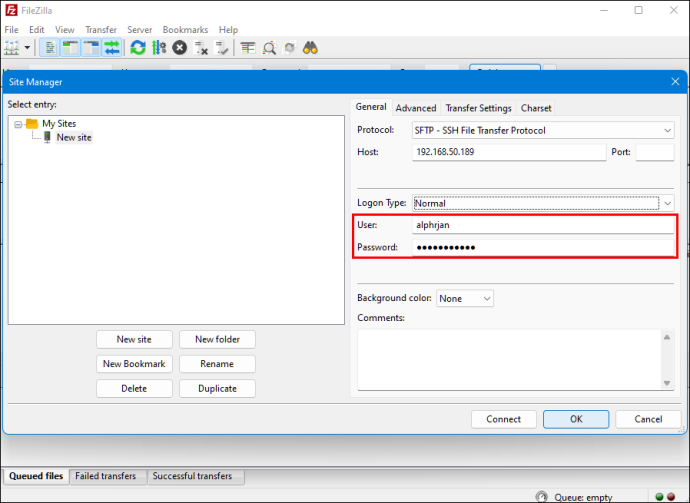Click the binoculars file search icon
The image size is (690, 503).
tap(310, 48)
